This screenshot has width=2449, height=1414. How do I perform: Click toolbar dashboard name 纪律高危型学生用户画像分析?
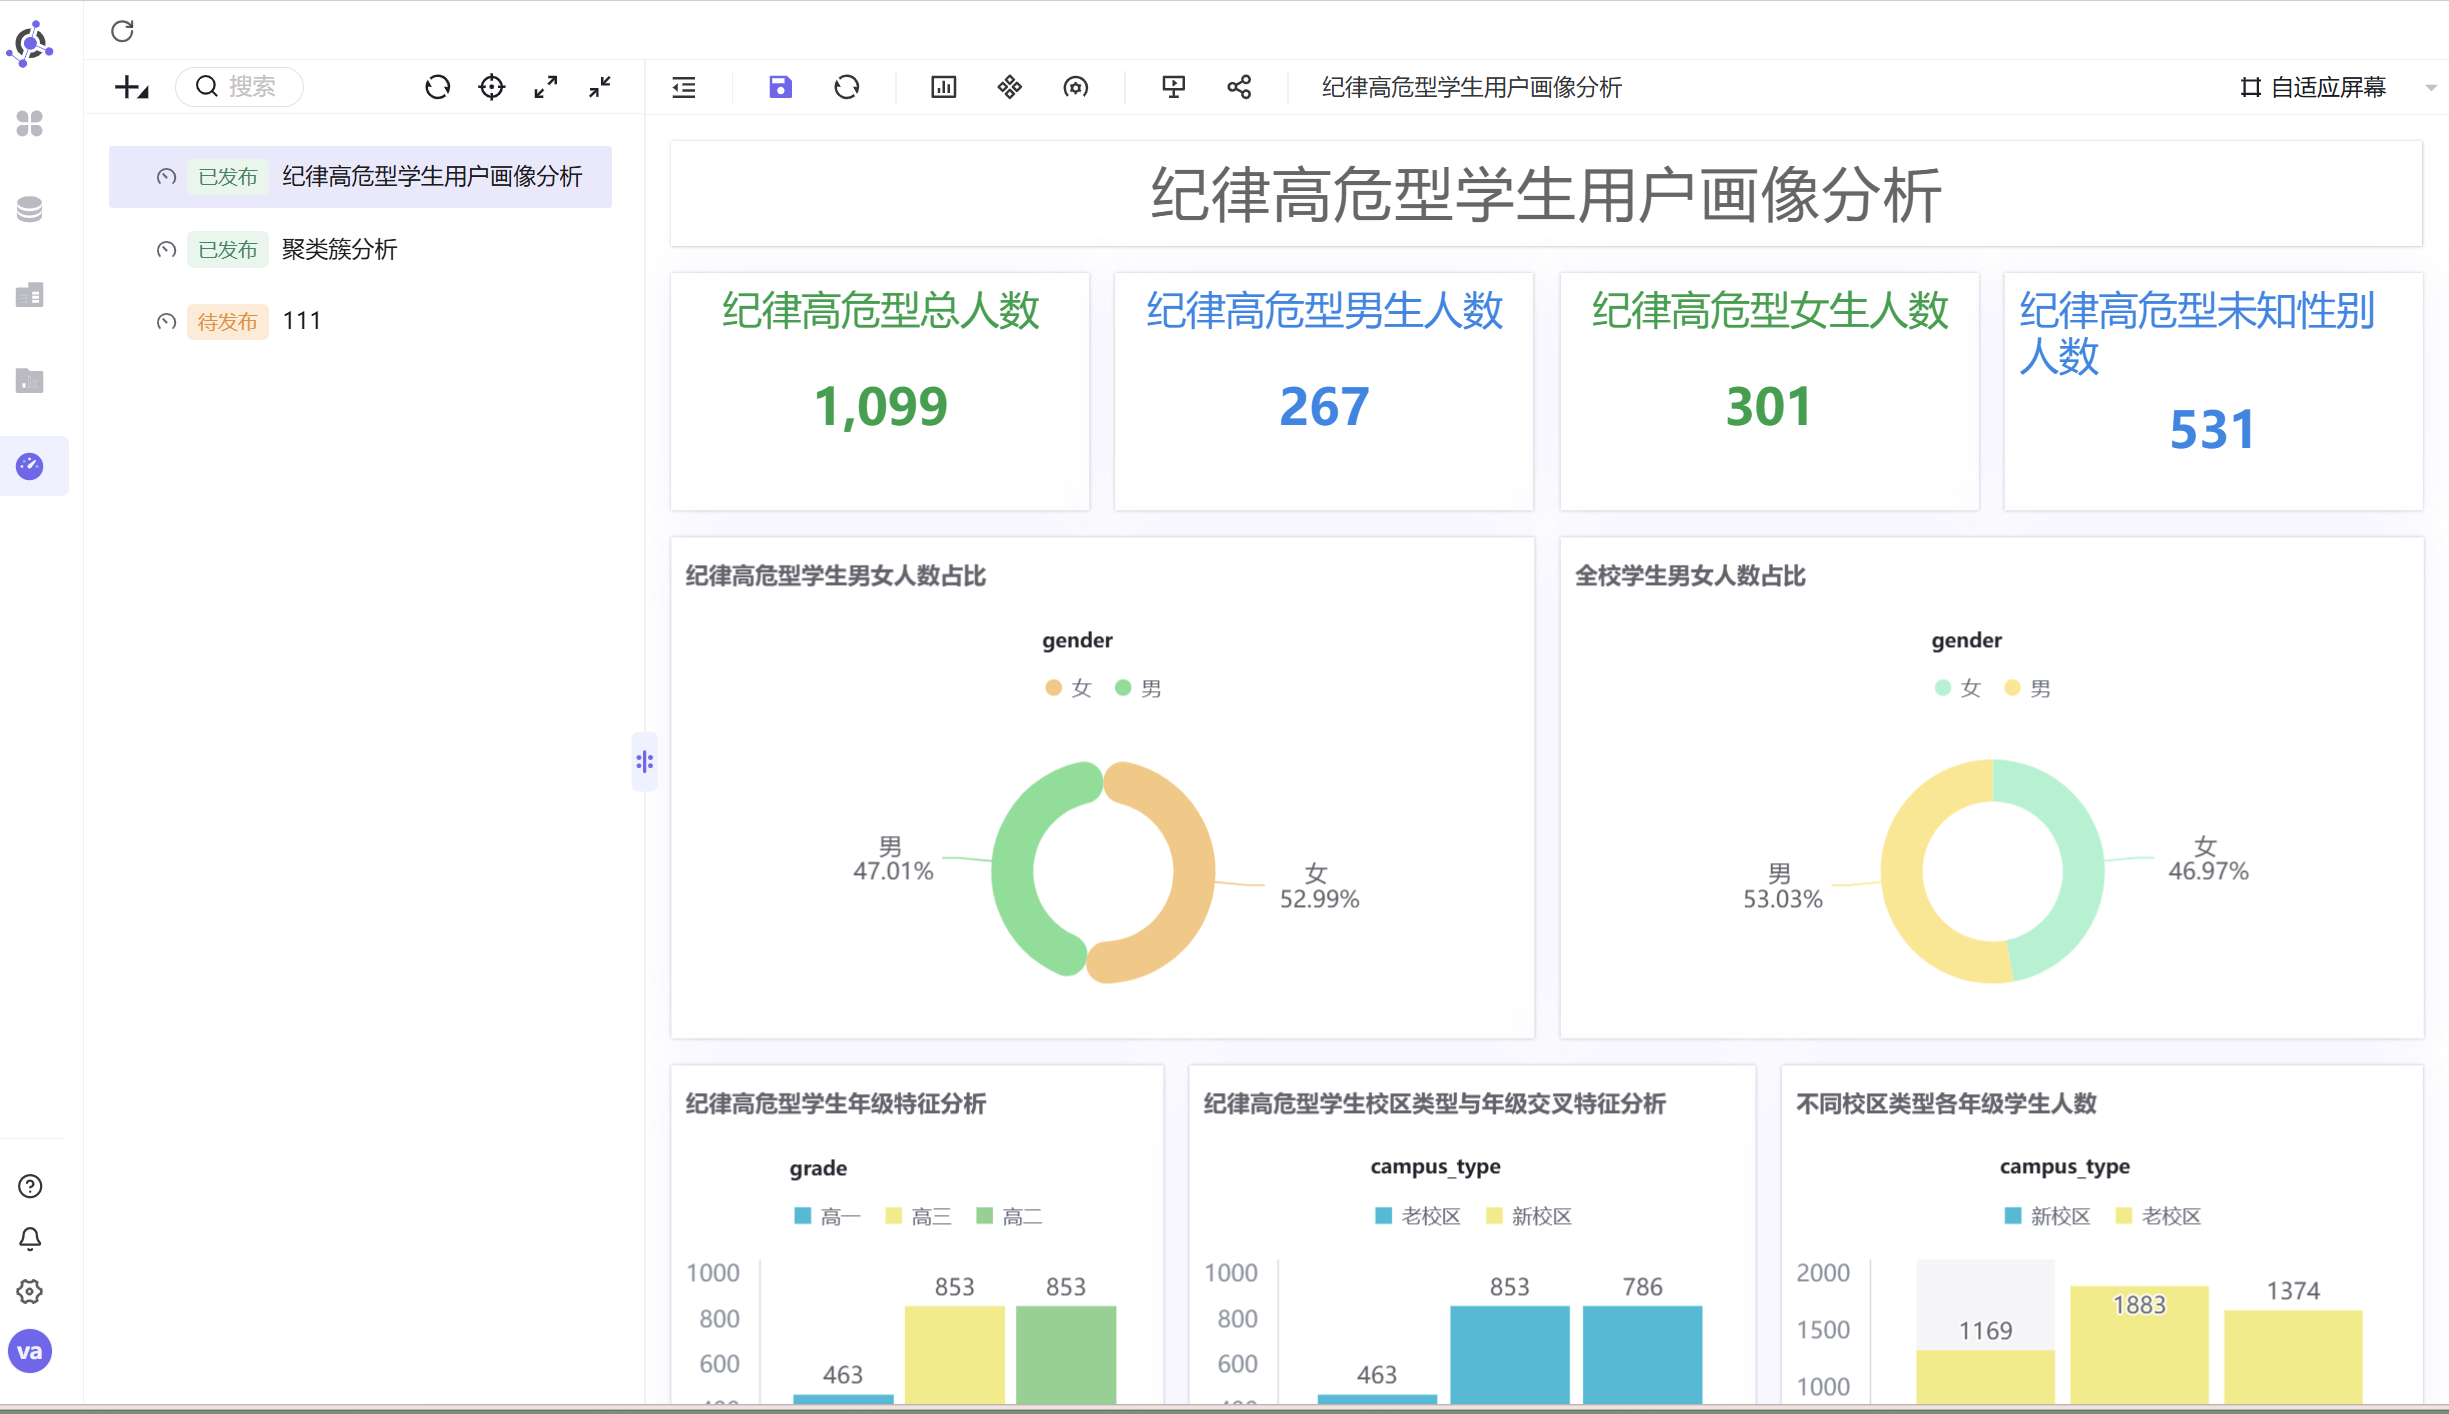tap(1471, 87)
